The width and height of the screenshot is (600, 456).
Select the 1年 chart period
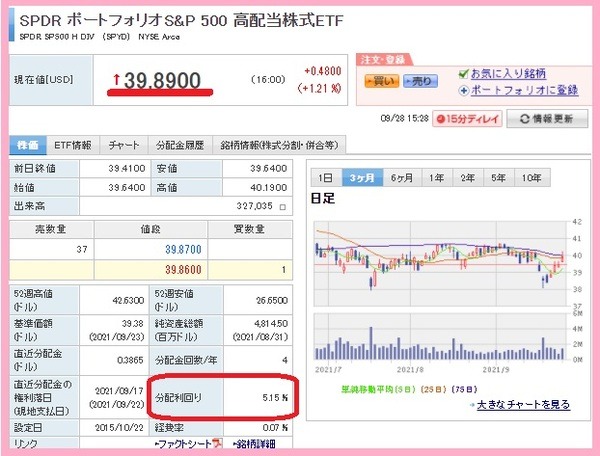point(437,178)
